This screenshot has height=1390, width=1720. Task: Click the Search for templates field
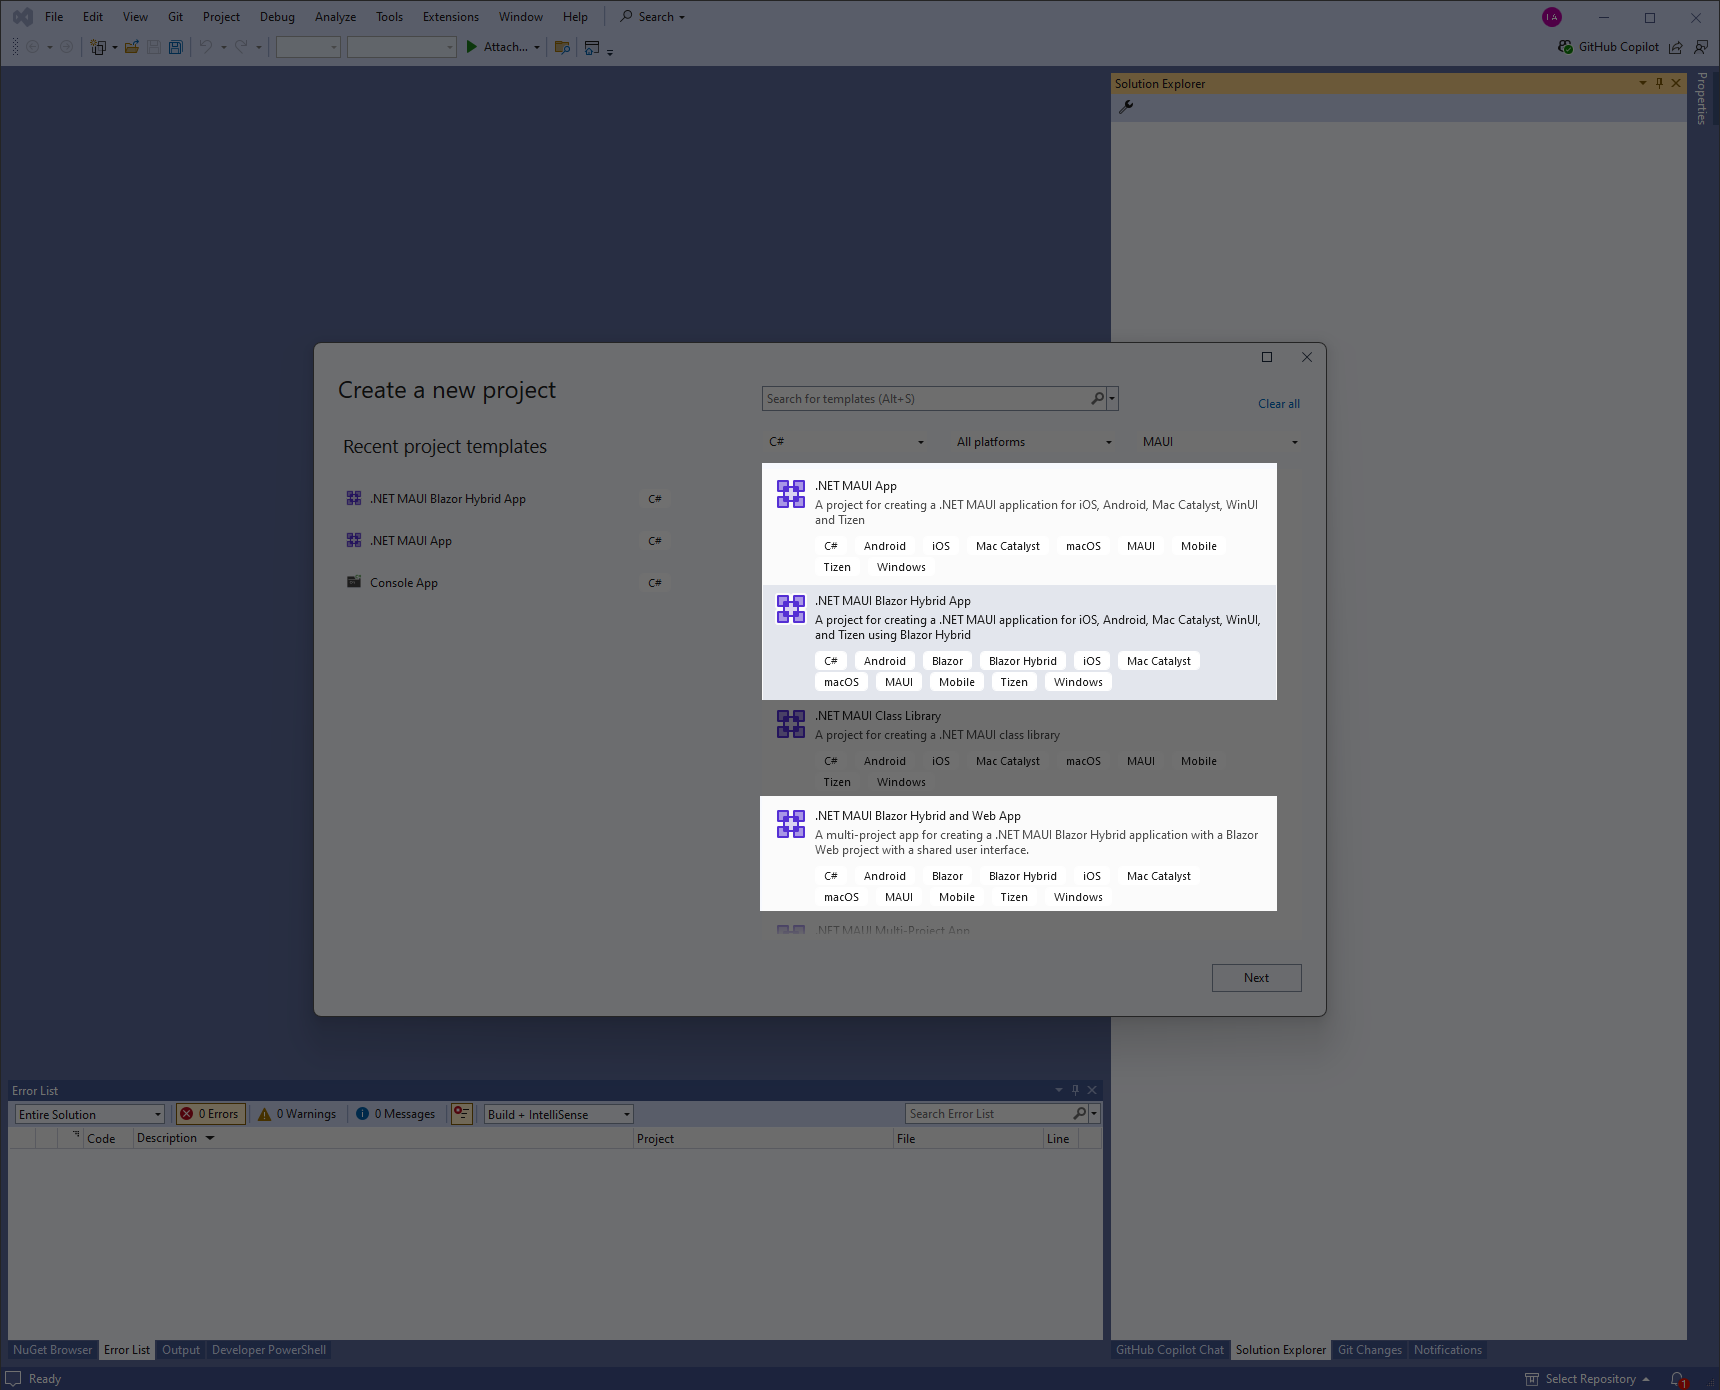click(x=925, y=399)
